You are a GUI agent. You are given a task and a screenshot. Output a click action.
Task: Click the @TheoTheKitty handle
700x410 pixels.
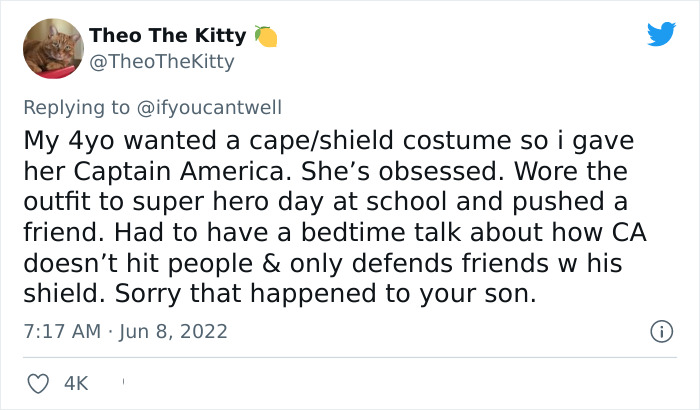[162, 62]
